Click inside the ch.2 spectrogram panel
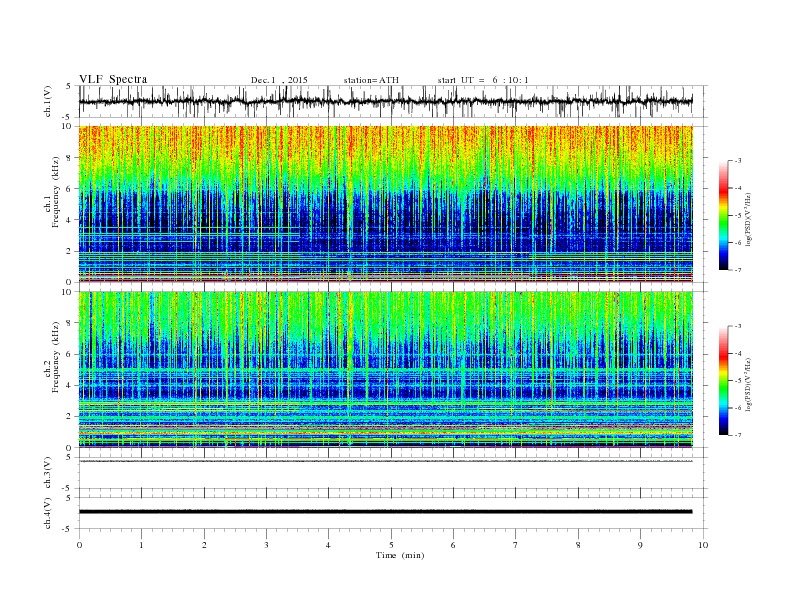This screenshot has width=792, height=612. [385, 370]
